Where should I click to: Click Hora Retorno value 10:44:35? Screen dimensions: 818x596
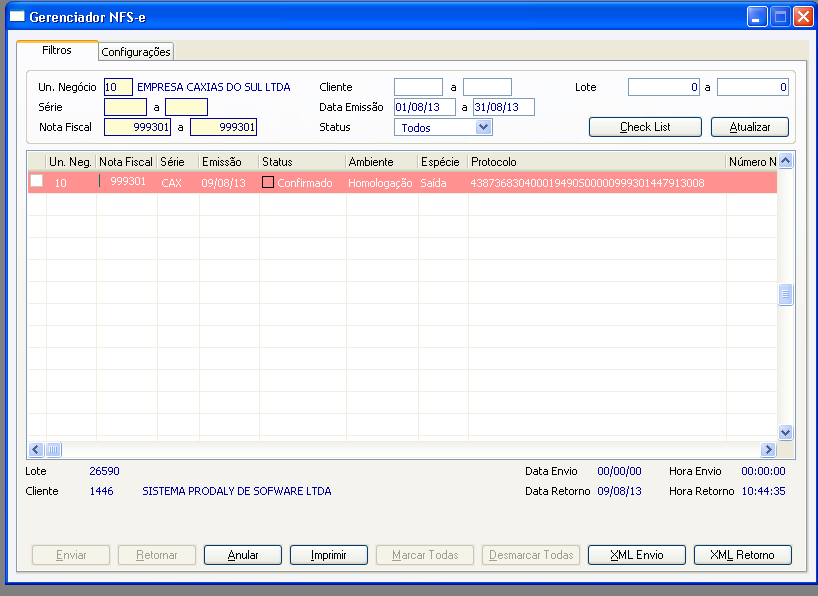pos(763,491)
